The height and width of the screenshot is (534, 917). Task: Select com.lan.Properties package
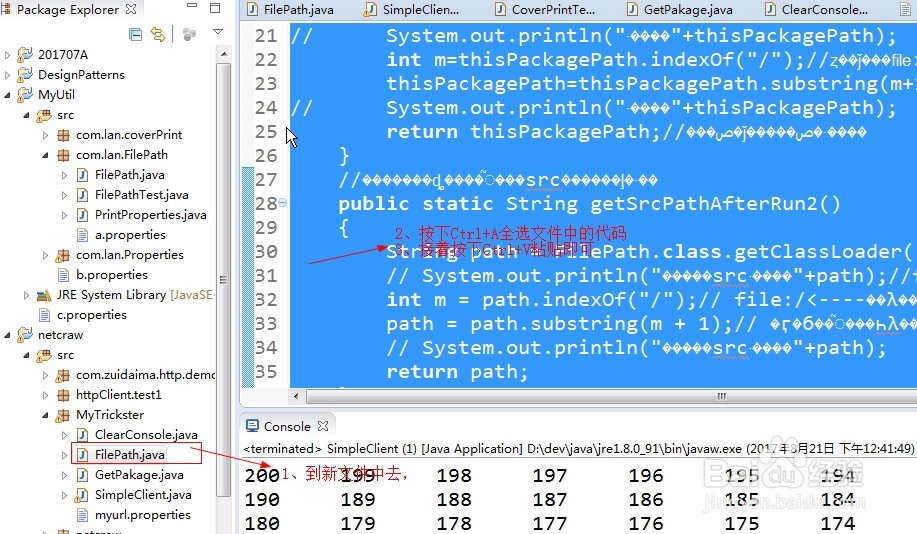pyautogui.click(x=129, y=255)
